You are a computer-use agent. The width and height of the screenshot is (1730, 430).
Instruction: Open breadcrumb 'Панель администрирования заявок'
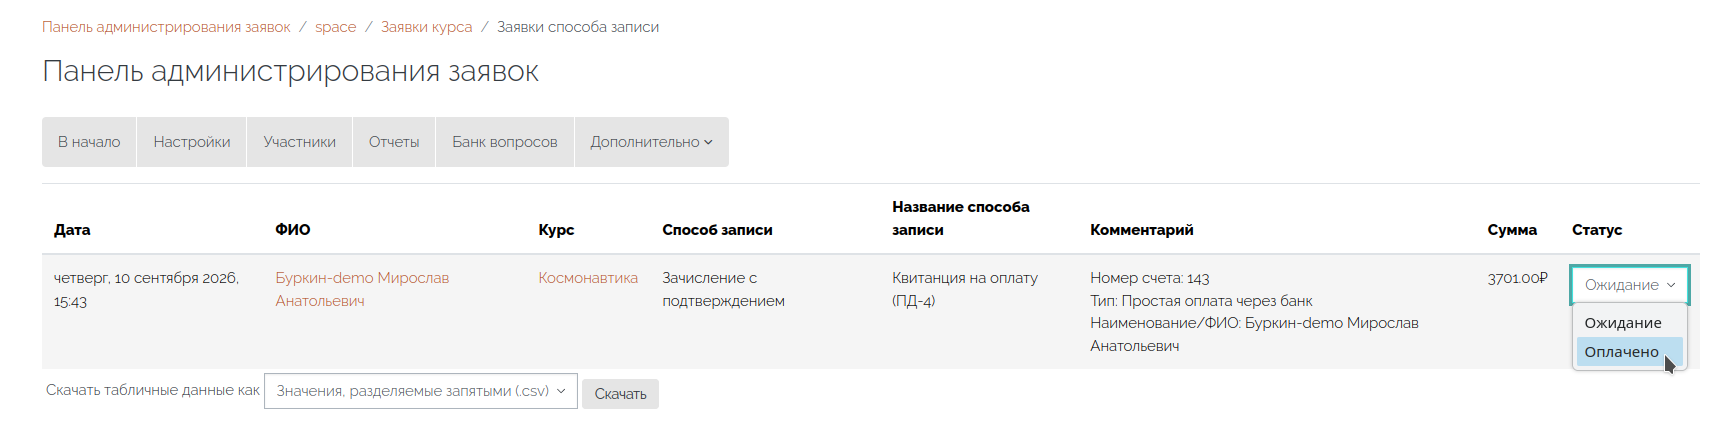point(166,27)
